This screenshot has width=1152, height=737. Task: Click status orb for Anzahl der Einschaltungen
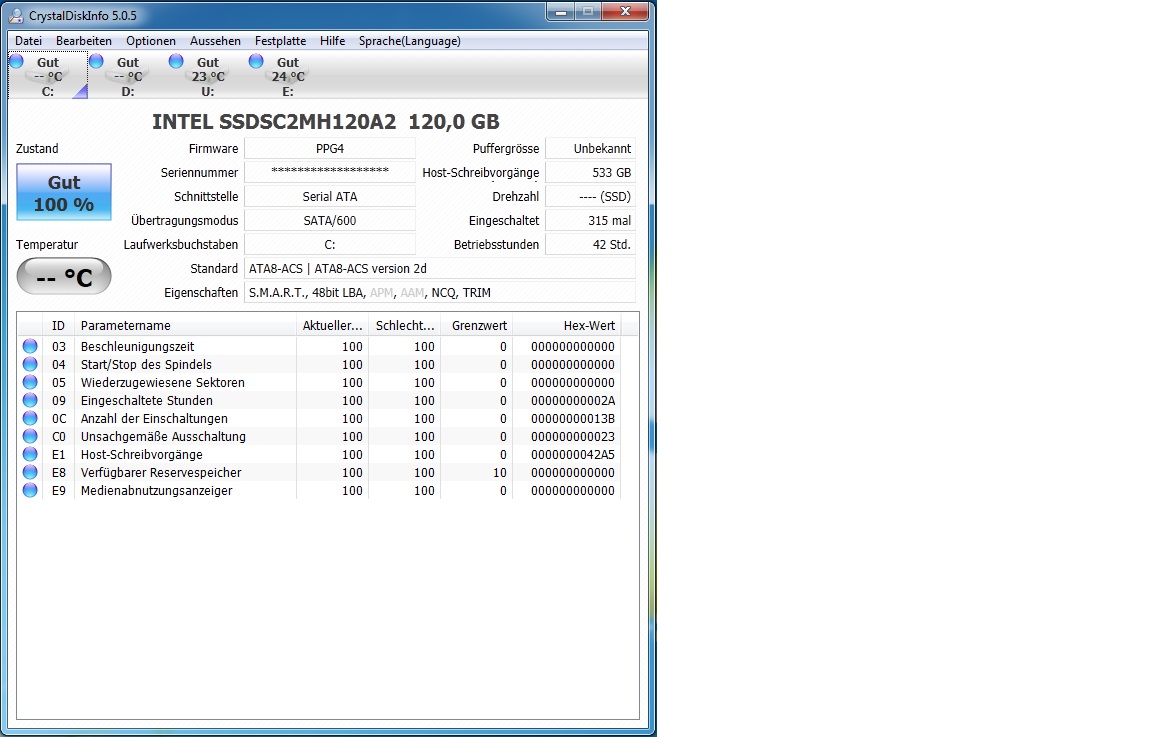click(x=30, y=418)
